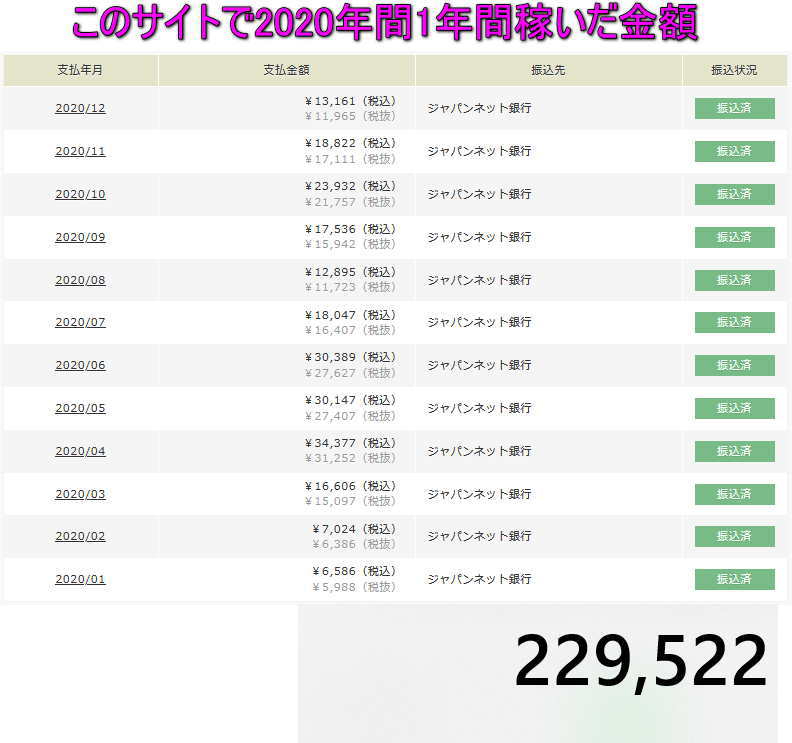
Task: Select the ¥13,161 tax-included amount
Action: [x=351, y=101]
